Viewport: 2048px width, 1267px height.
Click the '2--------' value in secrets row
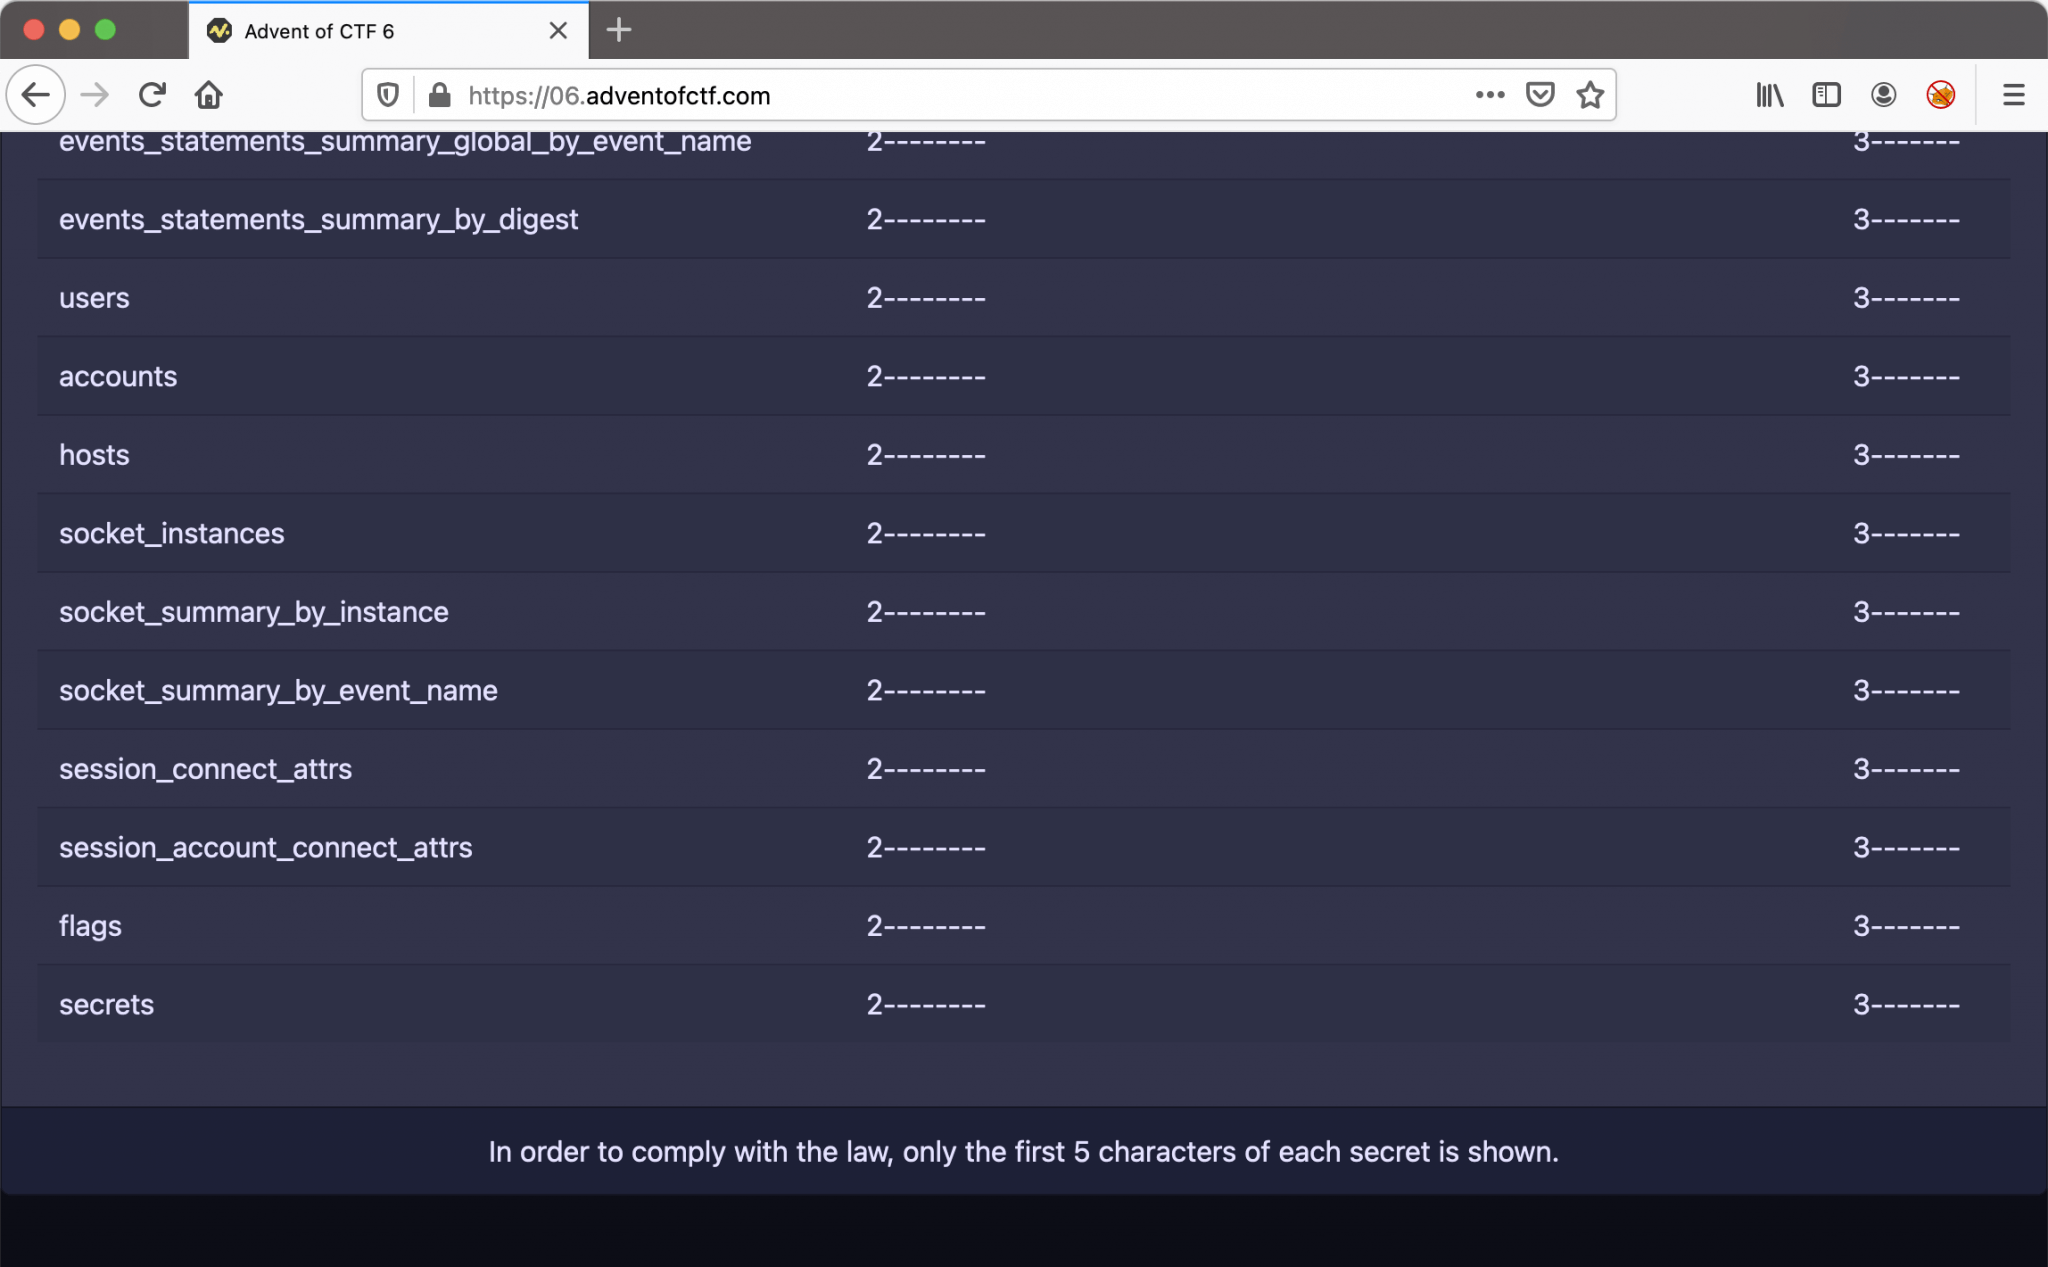(x=926, y=1004)
